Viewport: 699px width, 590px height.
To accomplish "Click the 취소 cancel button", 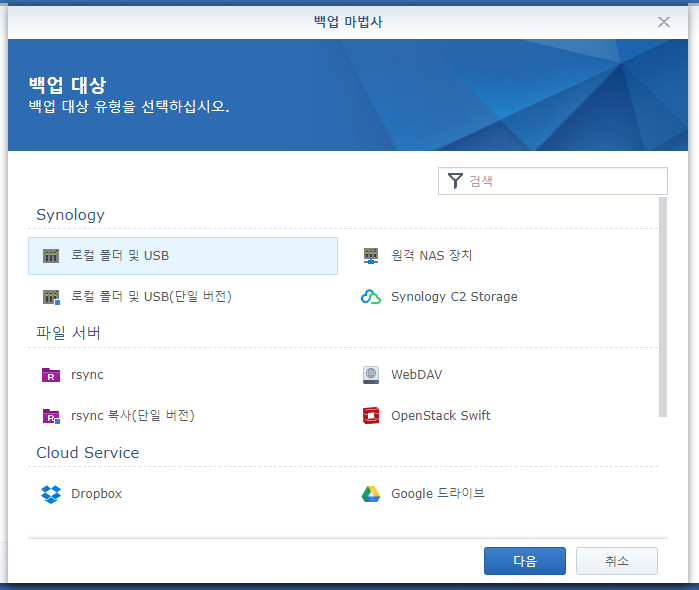I will (x=617, y=561).
